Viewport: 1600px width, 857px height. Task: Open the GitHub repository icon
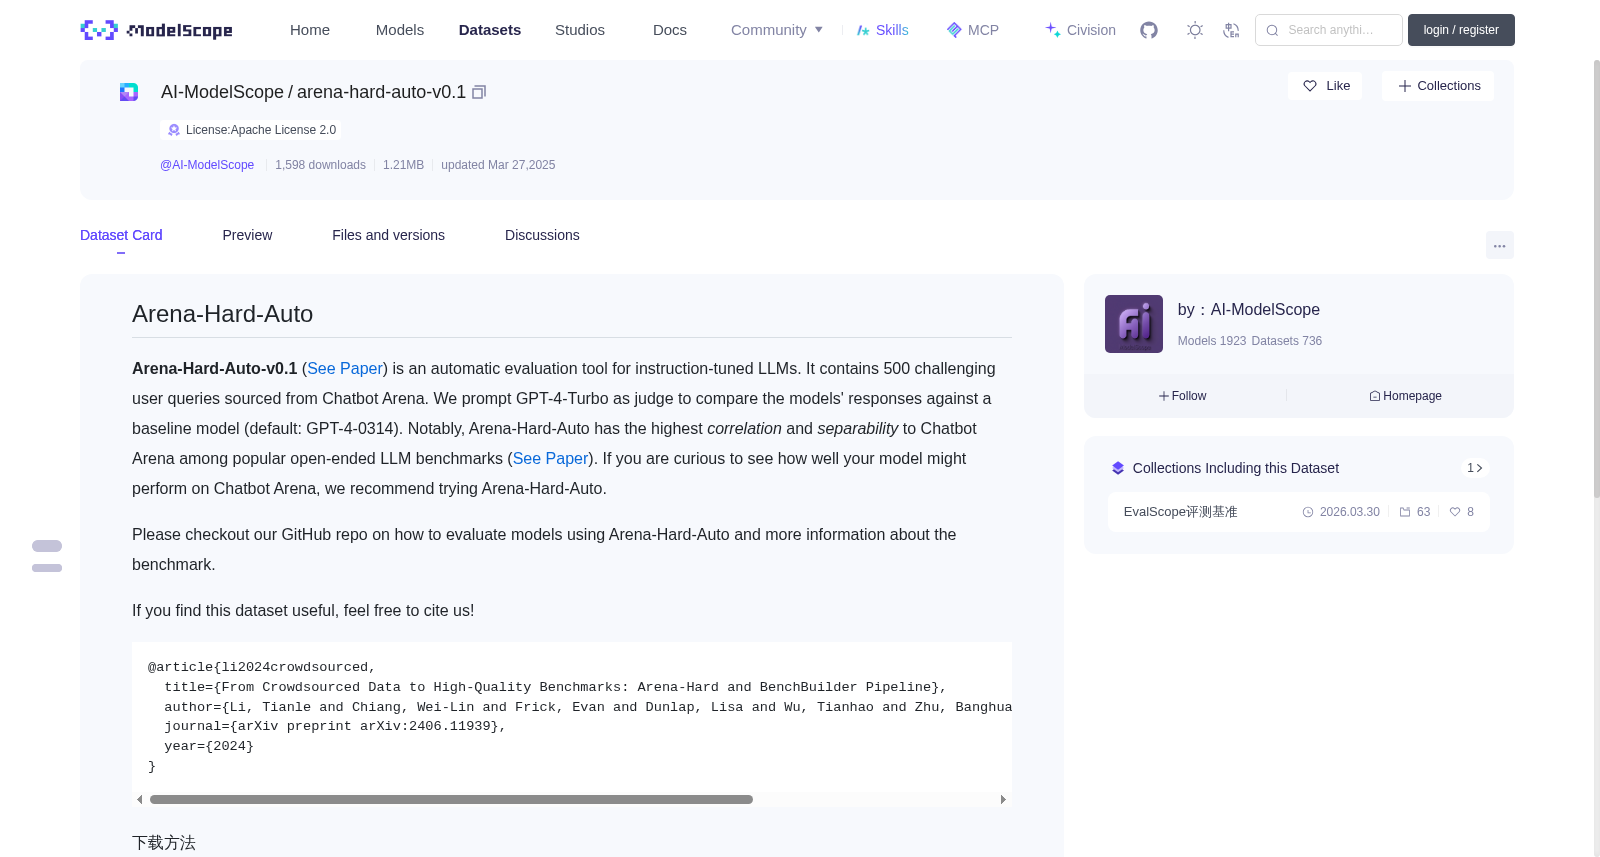pyautogui.click(x=1149, y=30)
